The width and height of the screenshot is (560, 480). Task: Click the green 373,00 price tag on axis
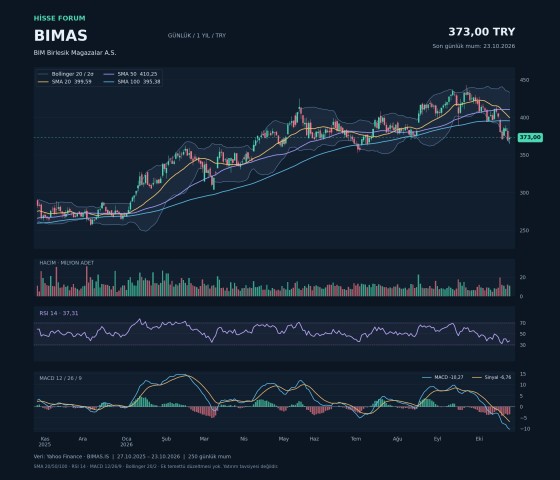[530, 138]
